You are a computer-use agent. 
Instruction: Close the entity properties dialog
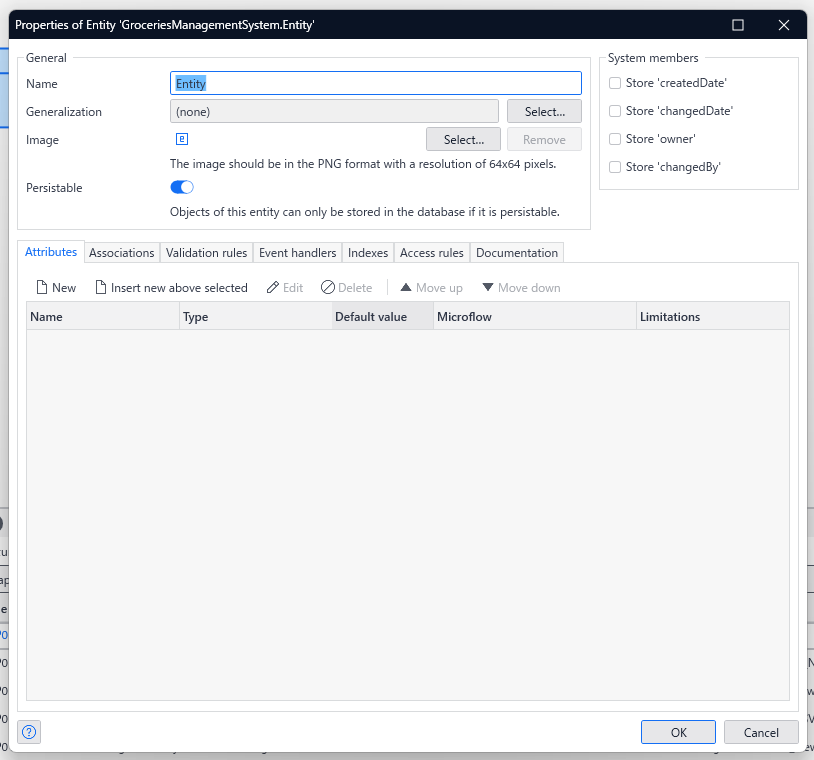pos(784,25)
